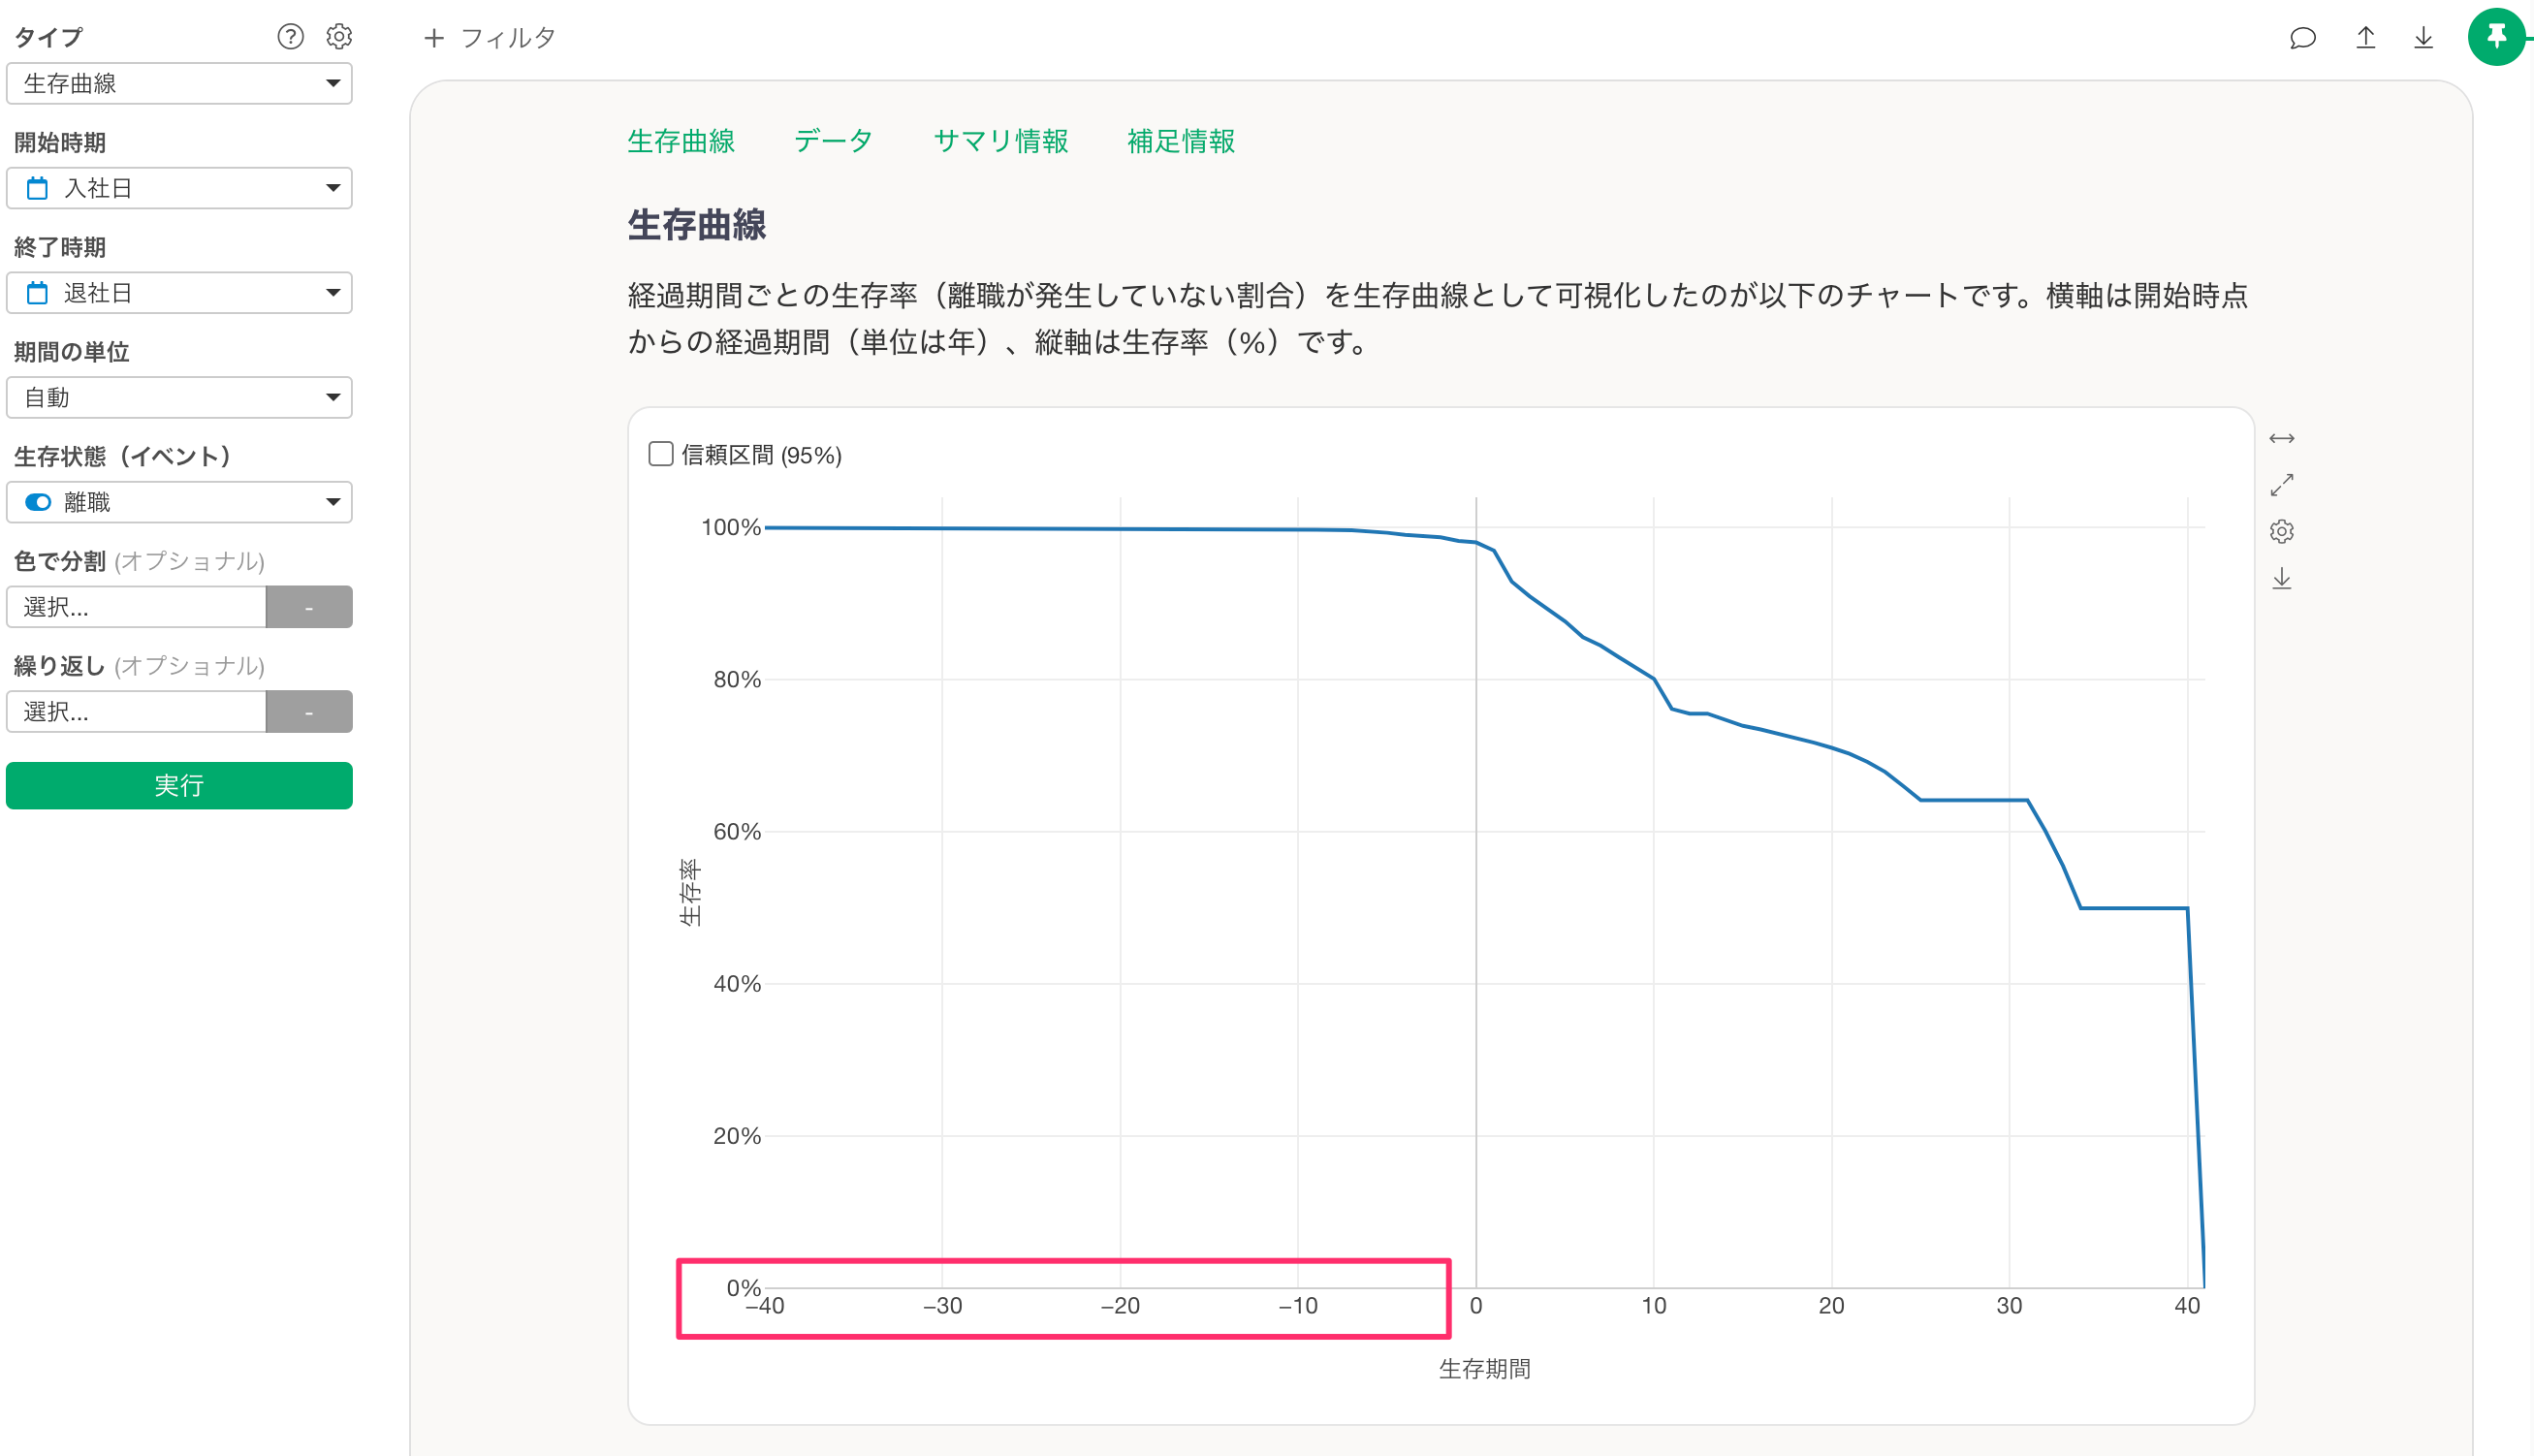The width and height of the screenshot is (2534, 1456).
Task: Click the upload arrow icon at top right
Action: tap(2365, 38)
